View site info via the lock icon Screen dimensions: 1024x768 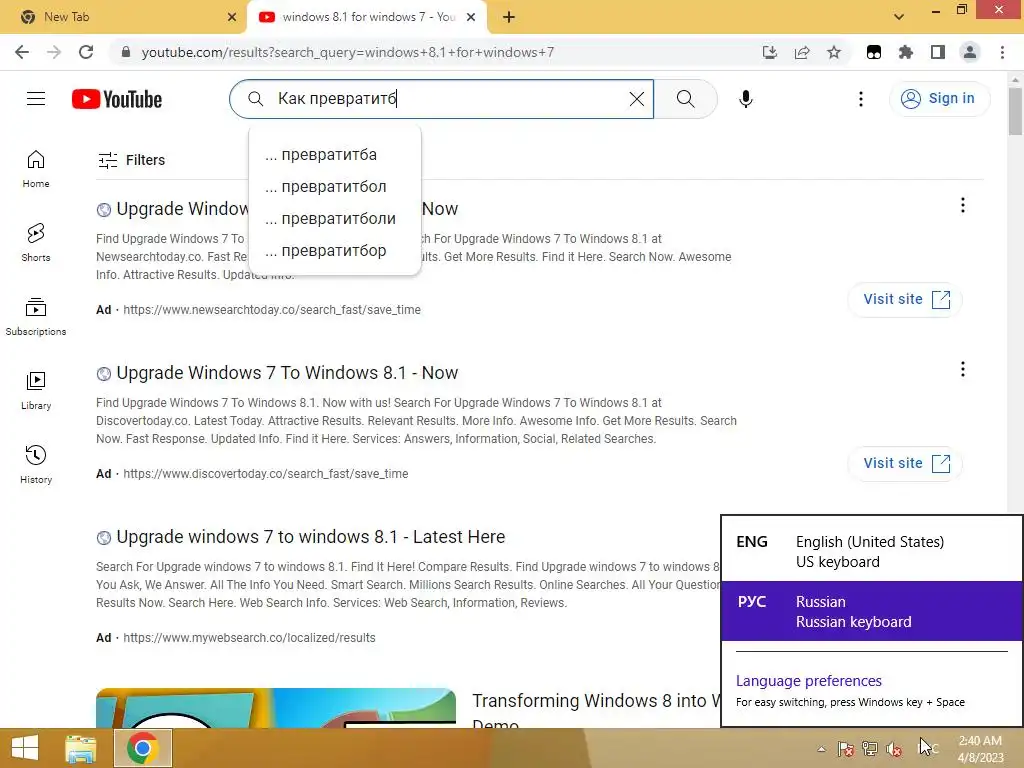pyautogui.click(x=126, y=52)
